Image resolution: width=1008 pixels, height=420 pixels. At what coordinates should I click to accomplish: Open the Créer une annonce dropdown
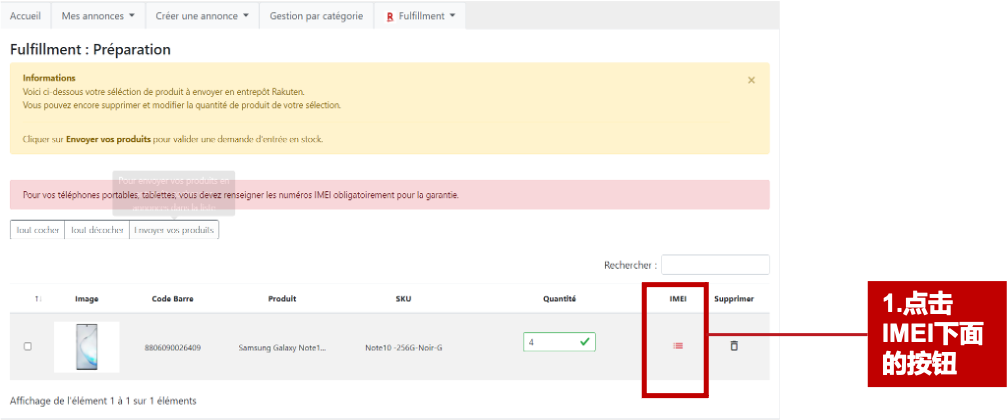pos(201,16)
